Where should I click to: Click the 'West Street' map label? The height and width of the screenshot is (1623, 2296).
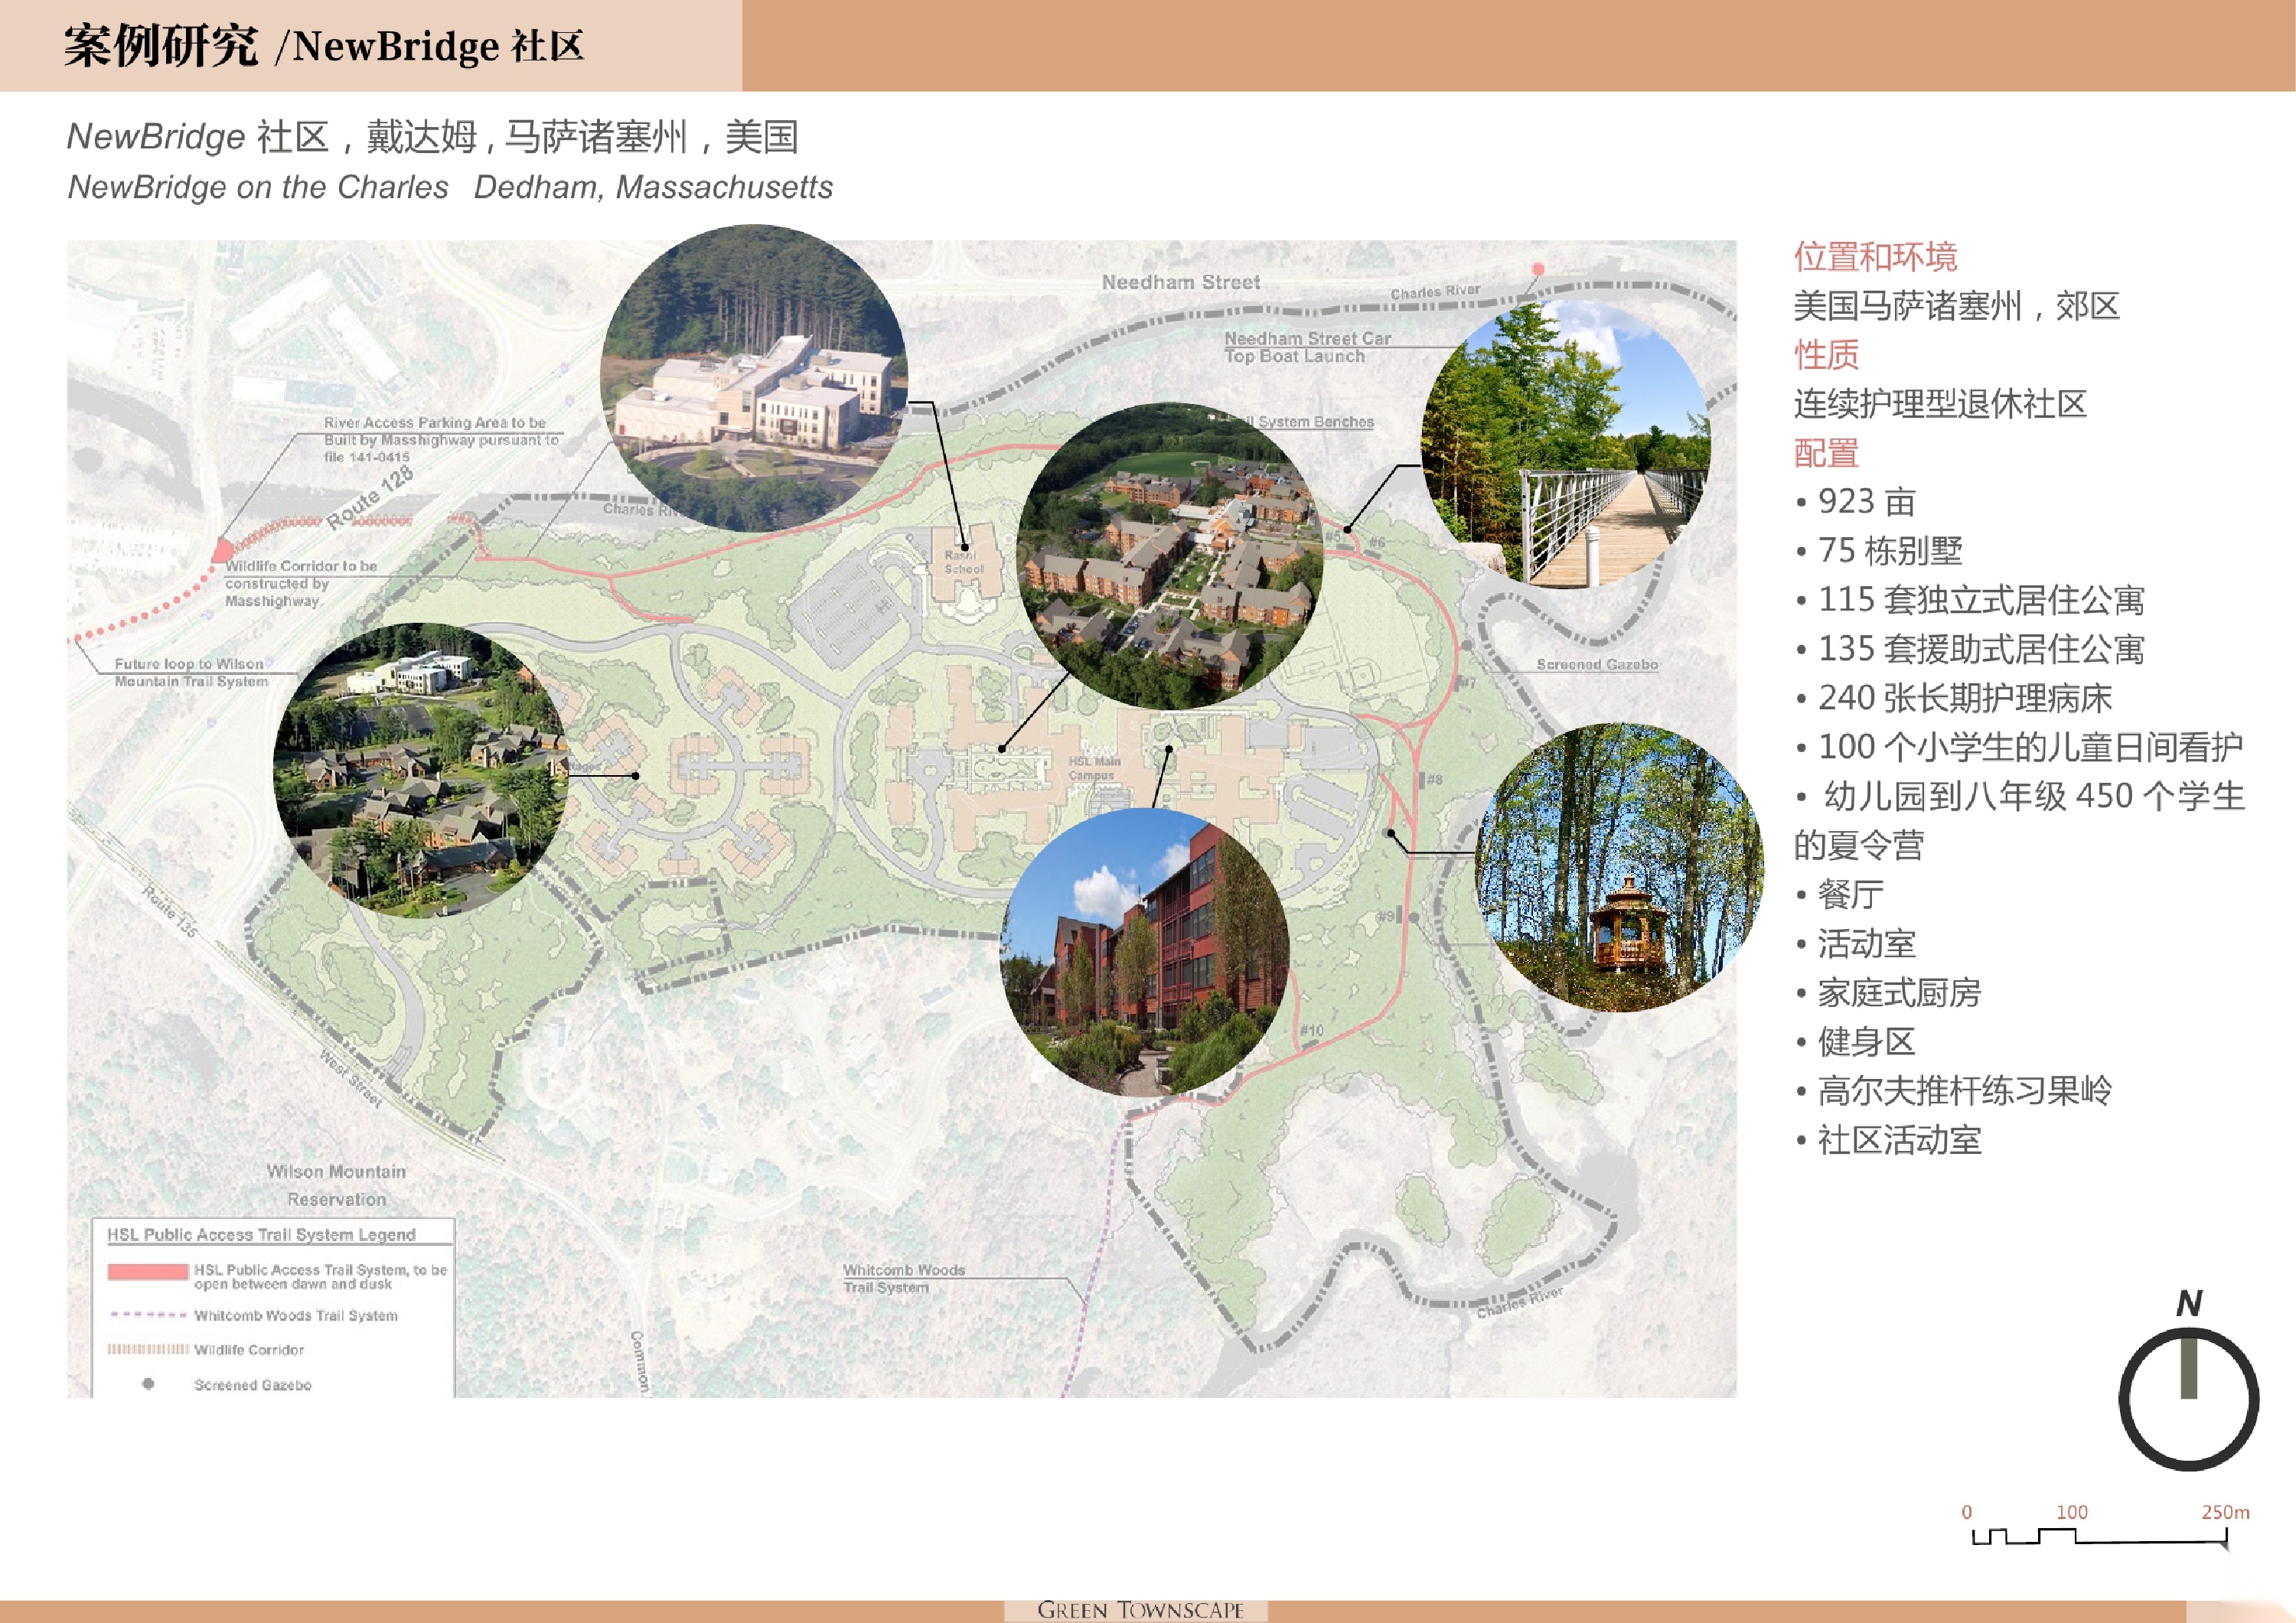click(x=351, y=1078)
